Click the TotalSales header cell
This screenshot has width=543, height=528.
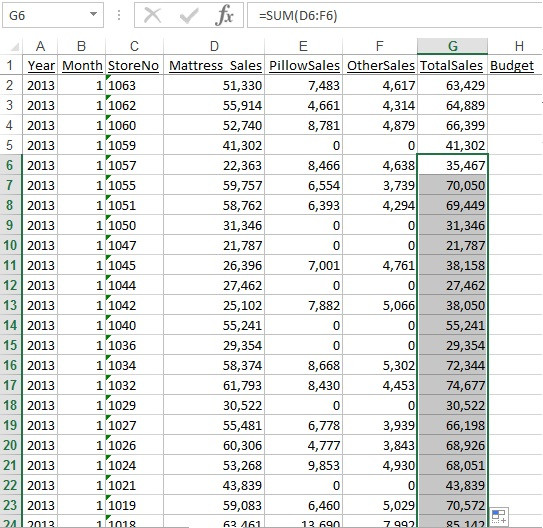coord(453,65)
